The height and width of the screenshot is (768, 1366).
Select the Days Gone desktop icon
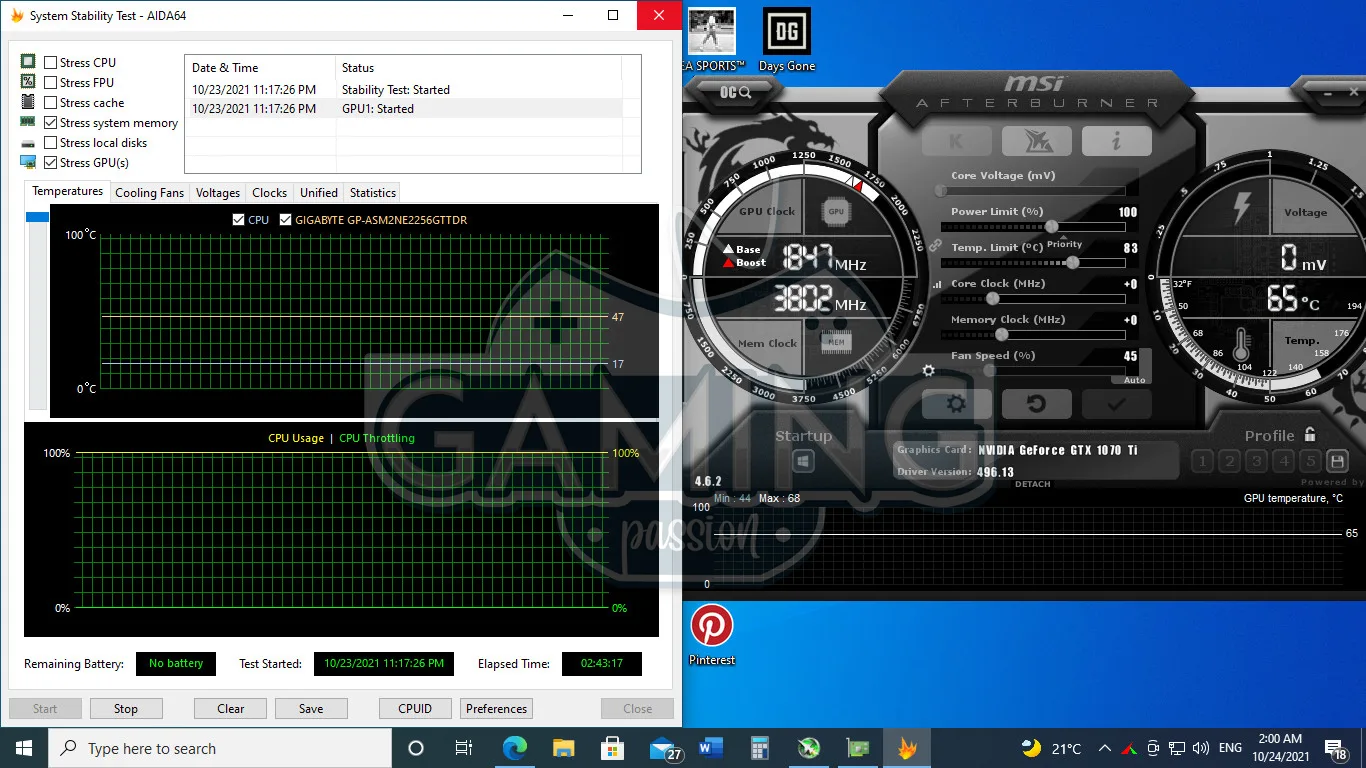coord(787,40)
